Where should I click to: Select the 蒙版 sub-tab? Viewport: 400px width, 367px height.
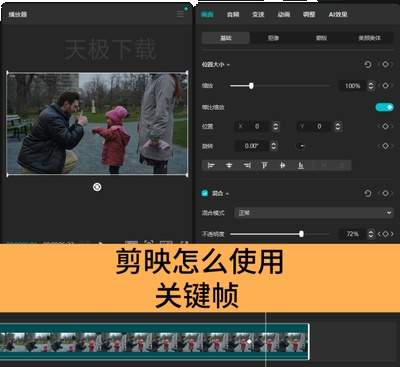[321, 38]
